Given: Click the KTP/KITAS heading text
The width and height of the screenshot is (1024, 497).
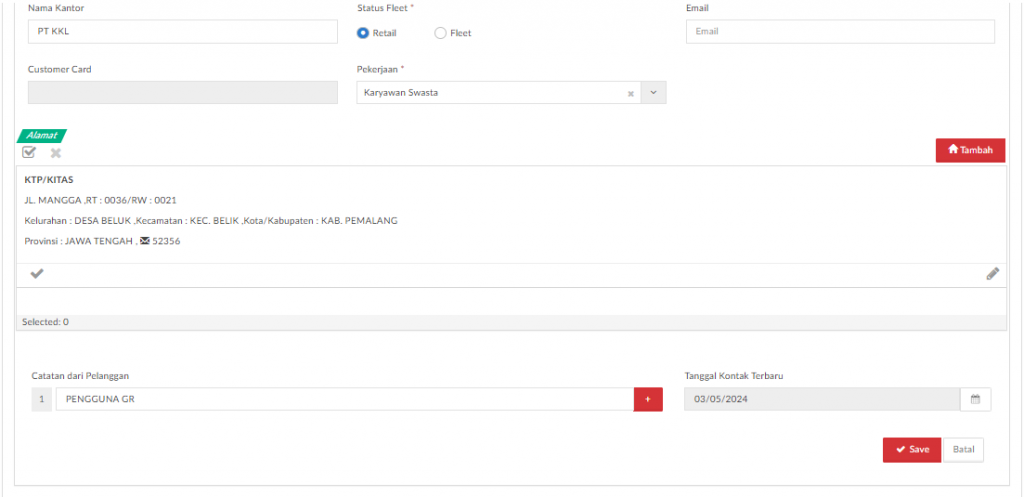Looking at the screenshot, I should tap(49, 180).
